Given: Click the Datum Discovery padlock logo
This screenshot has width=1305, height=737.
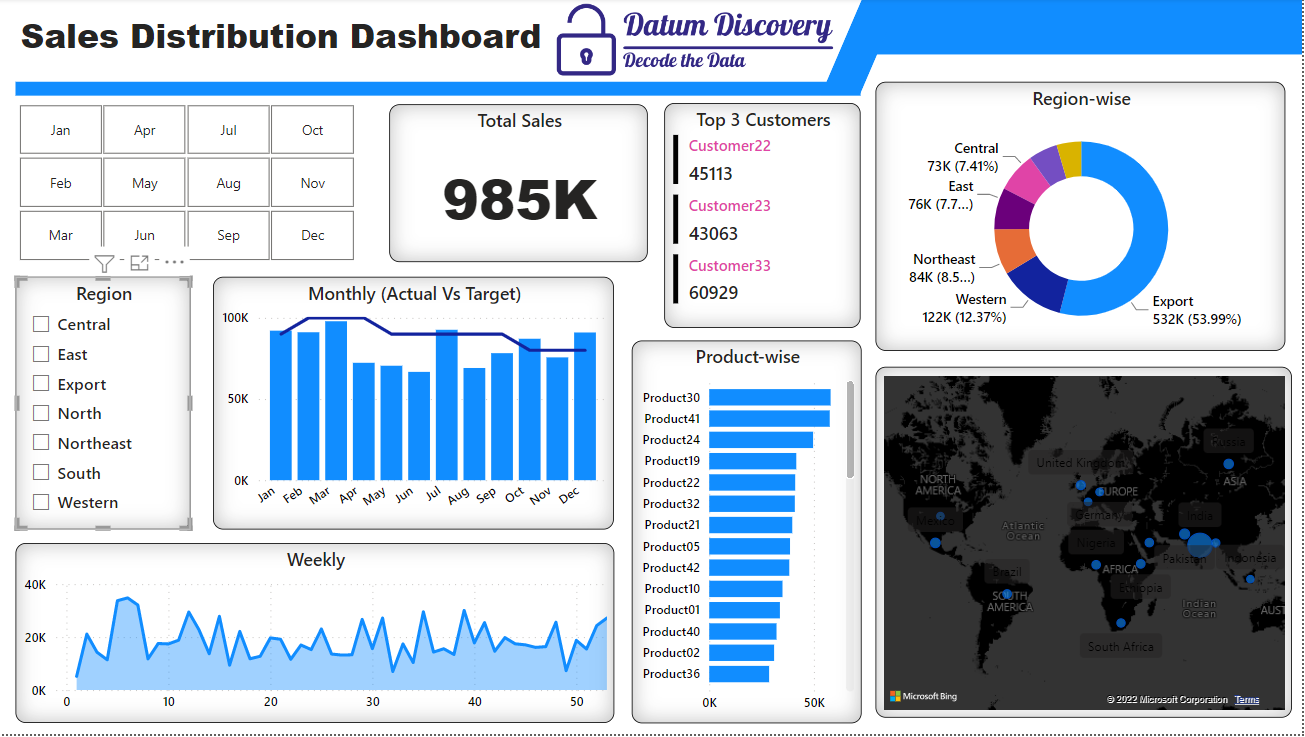Looking at the screenshot, I should click(586, 40).
